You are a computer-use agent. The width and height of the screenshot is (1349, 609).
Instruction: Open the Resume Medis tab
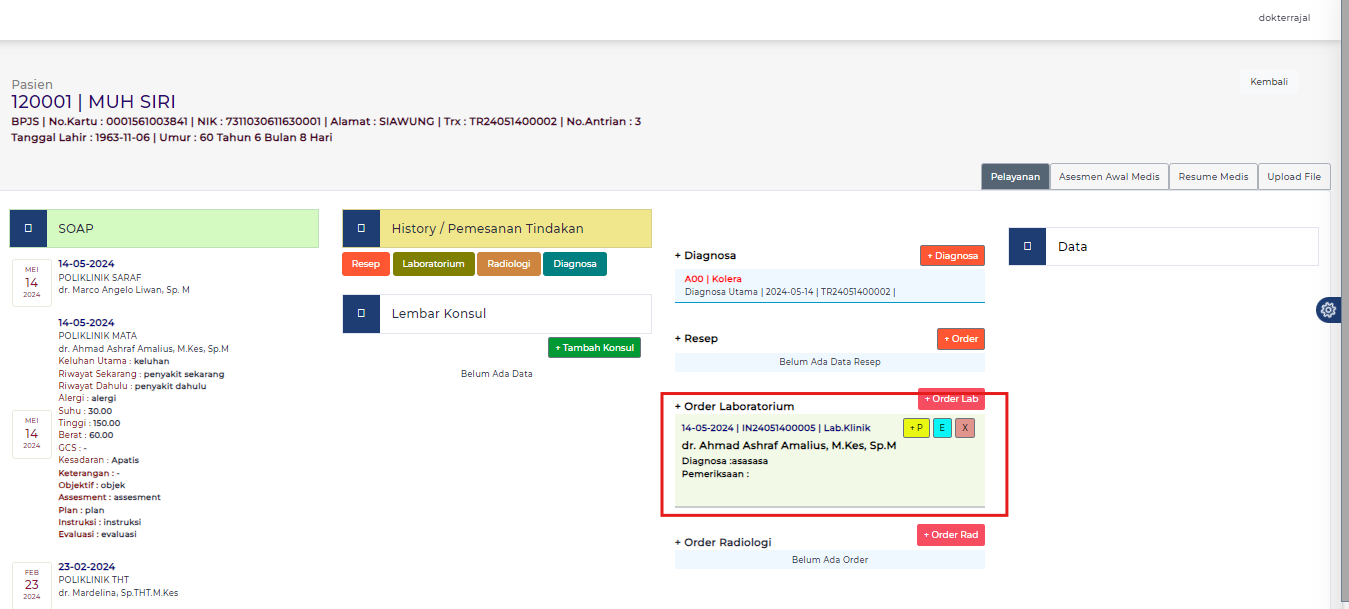1212,177
